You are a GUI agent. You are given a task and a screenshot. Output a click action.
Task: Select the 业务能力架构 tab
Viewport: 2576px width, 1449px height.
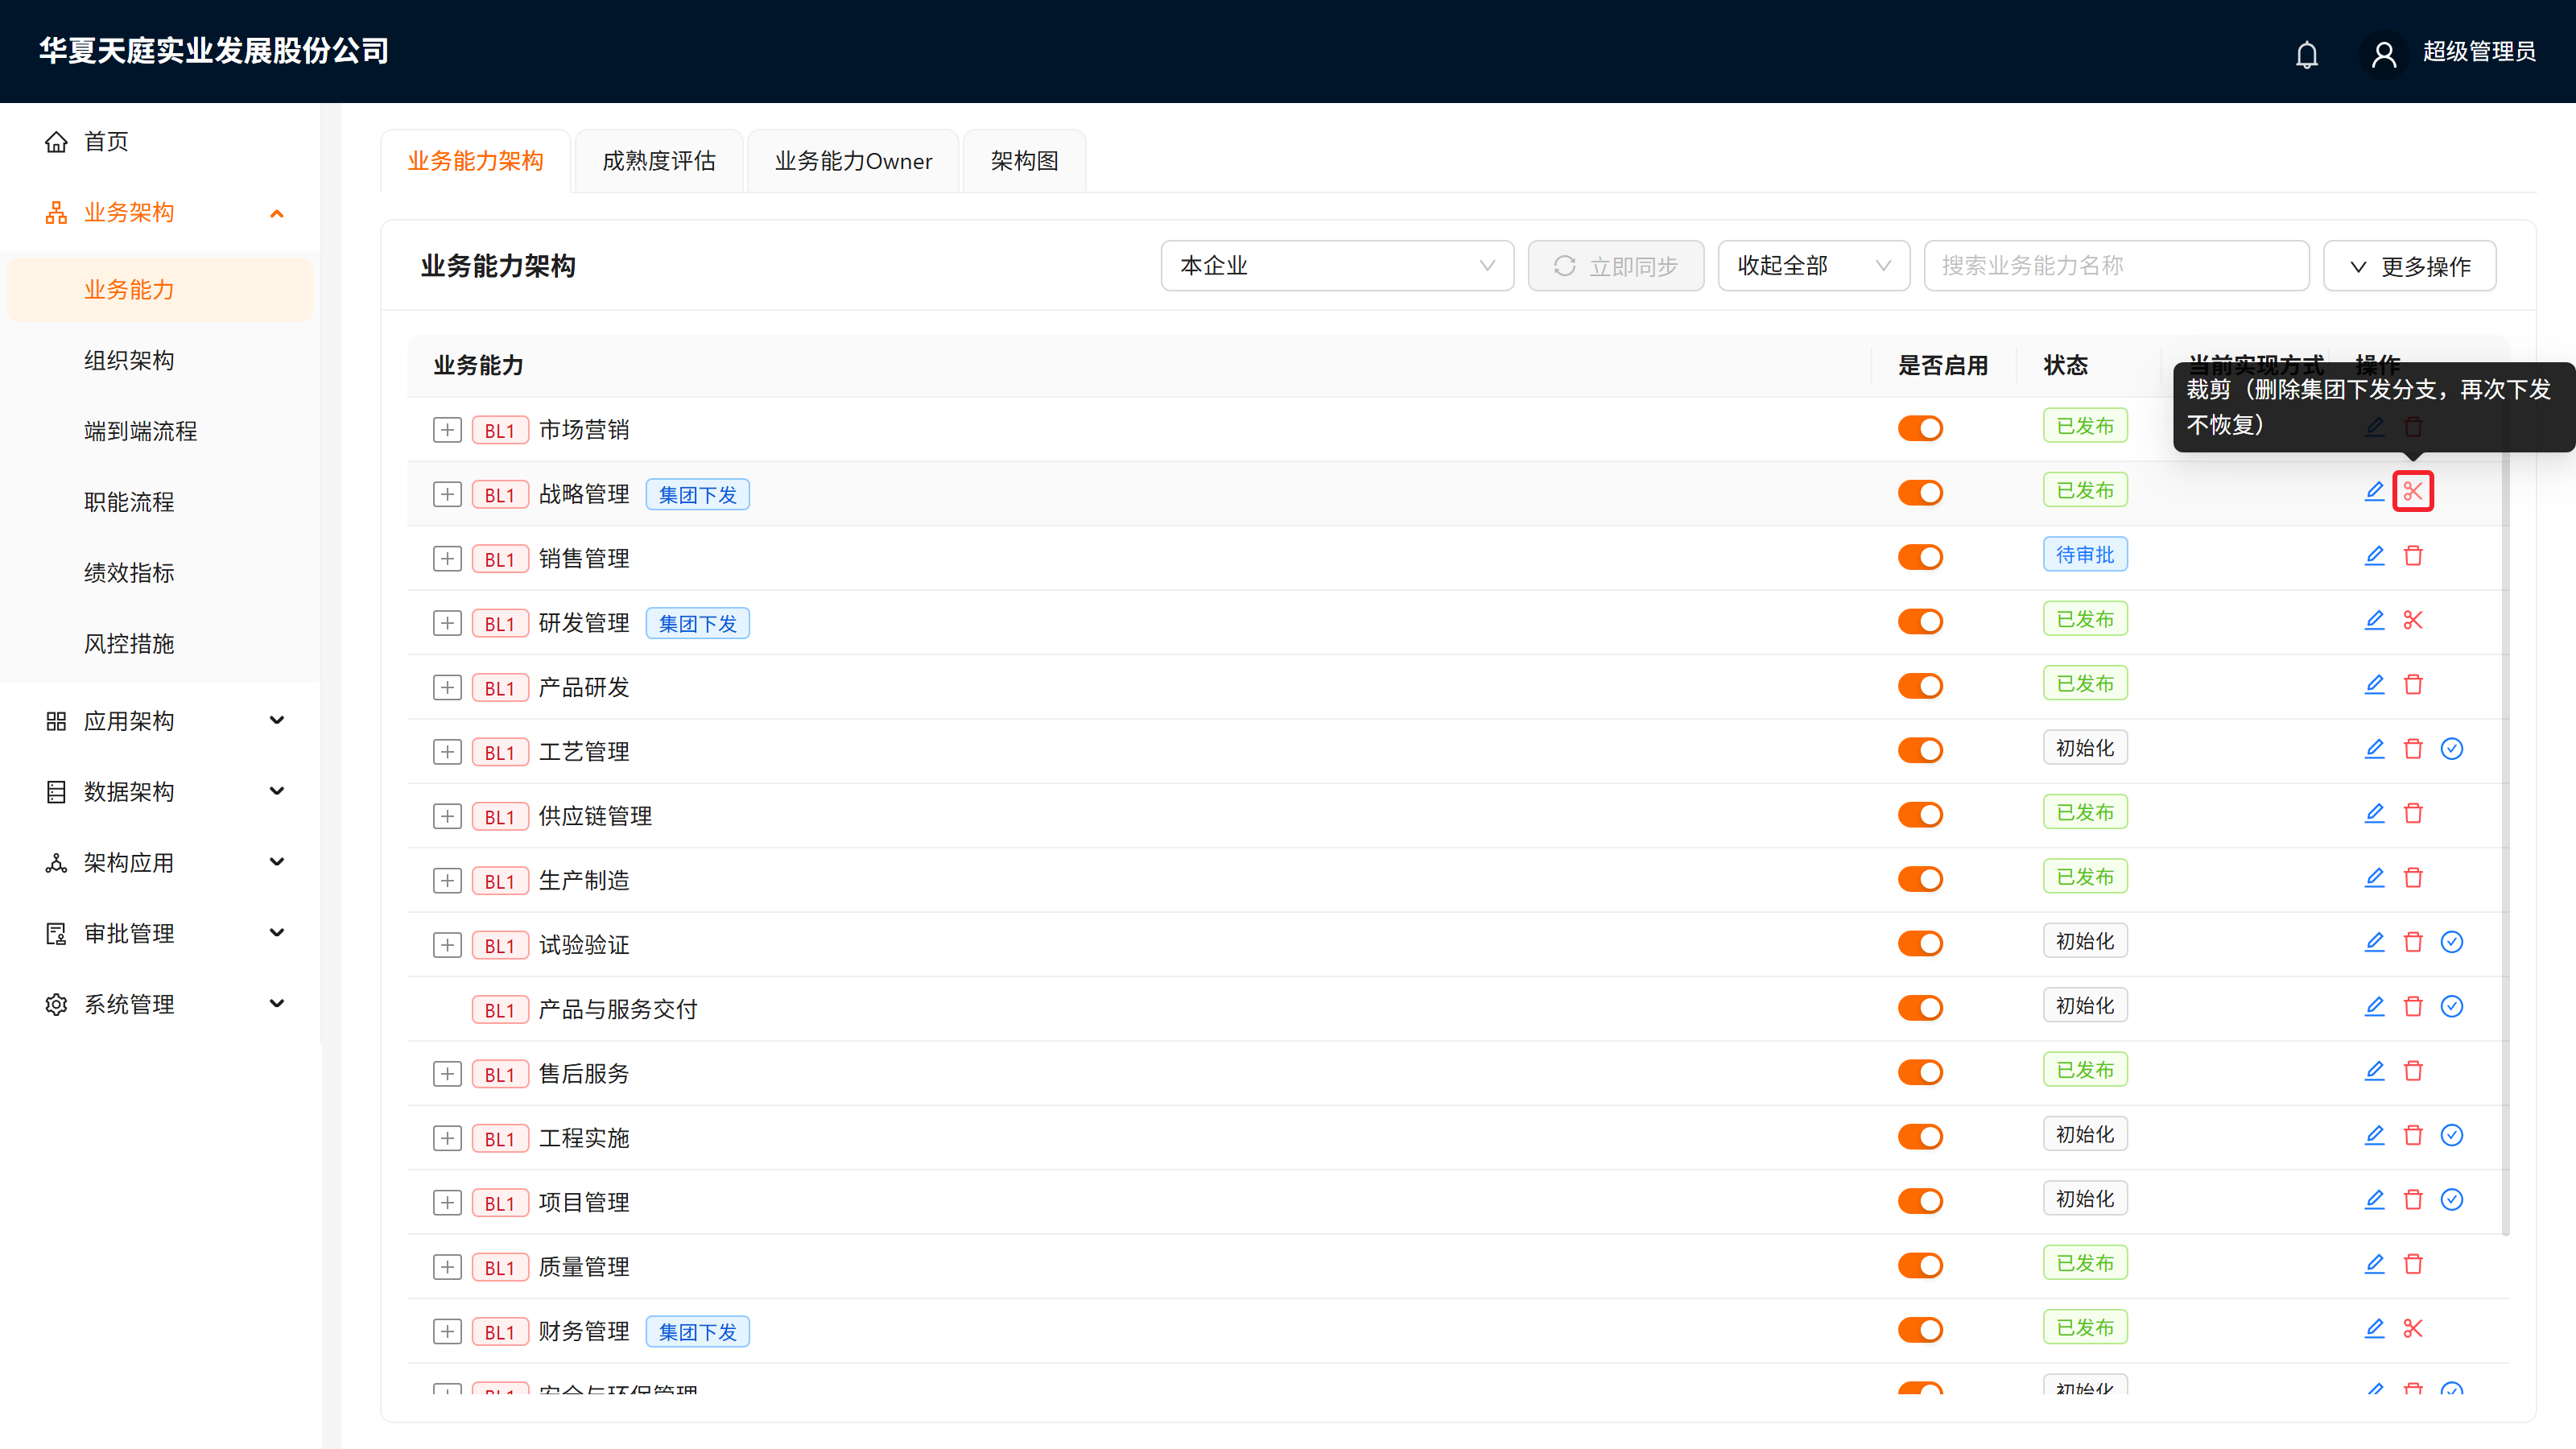(x=475, y=161)
